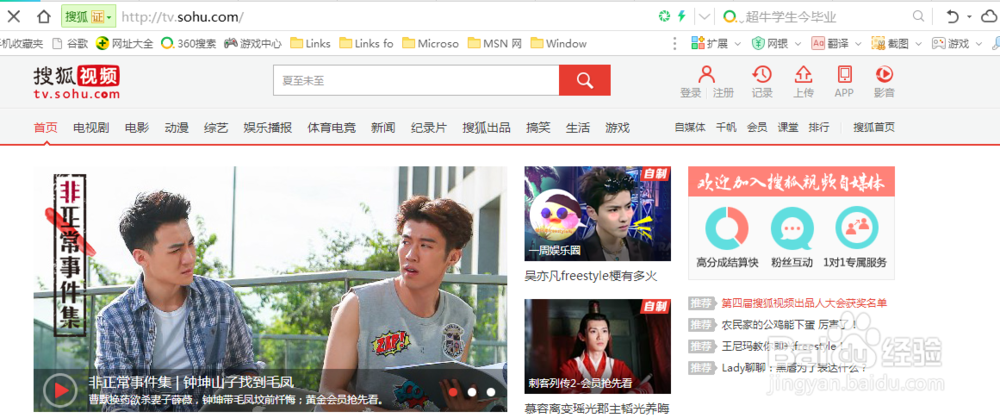
Task: Open 网址大全 bookmark
Action: [x=124, y=43]
